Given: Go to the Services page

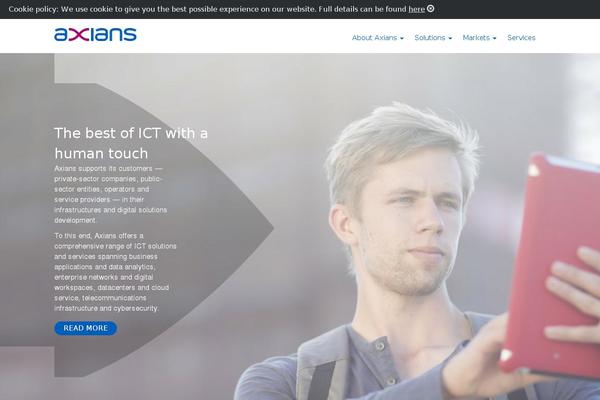Looking at the screenshot, I should tap(521, 38).
